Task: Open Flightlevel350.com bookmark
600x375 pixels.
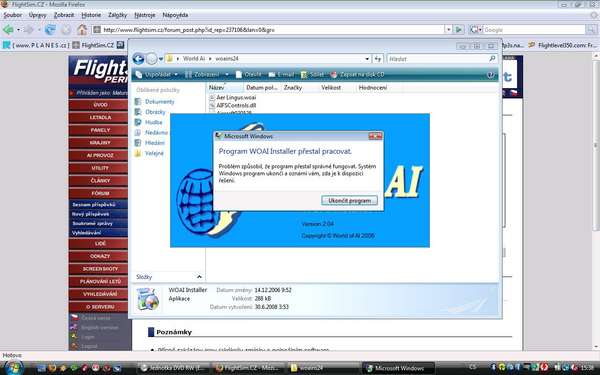Action: tap(562, 45)
